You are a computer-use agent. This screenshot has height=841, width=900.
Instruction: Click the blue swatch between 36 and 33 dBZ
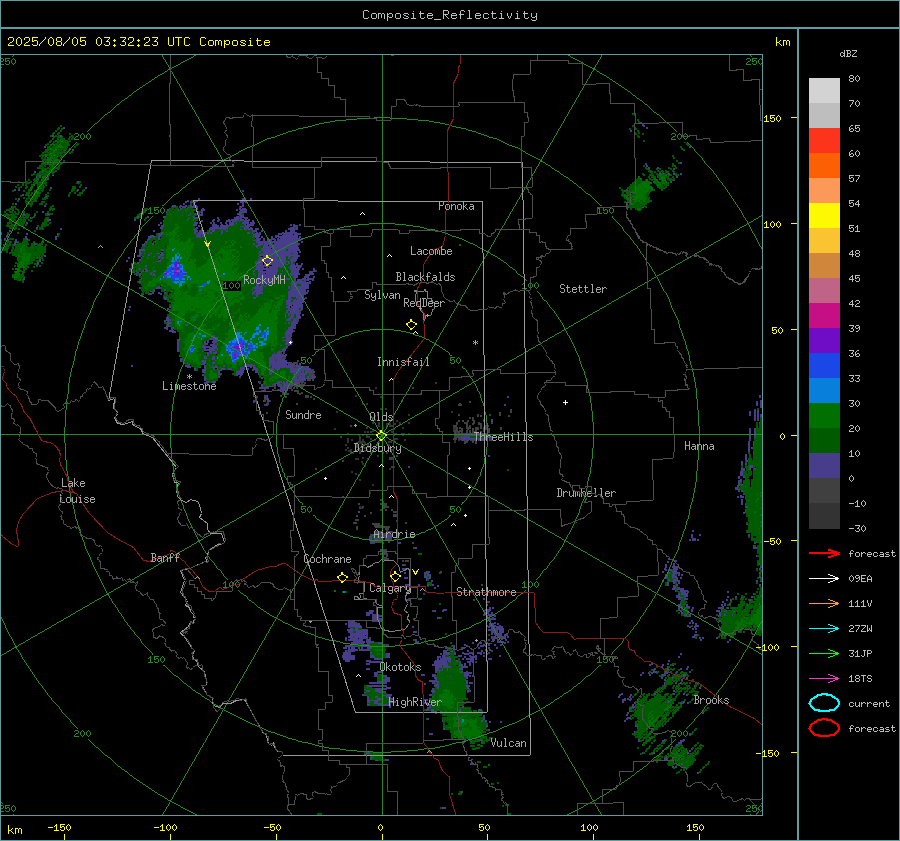click(x=824, y=366)
